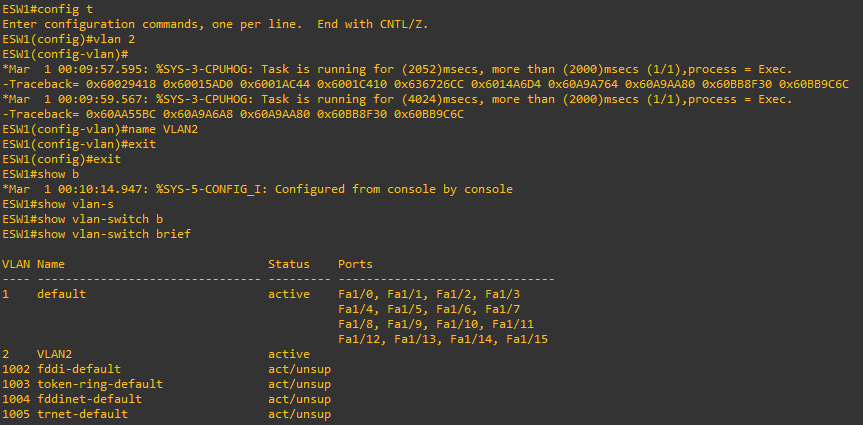Click the fddi-default VLAN 1002 entry

(x=167, y=369)
